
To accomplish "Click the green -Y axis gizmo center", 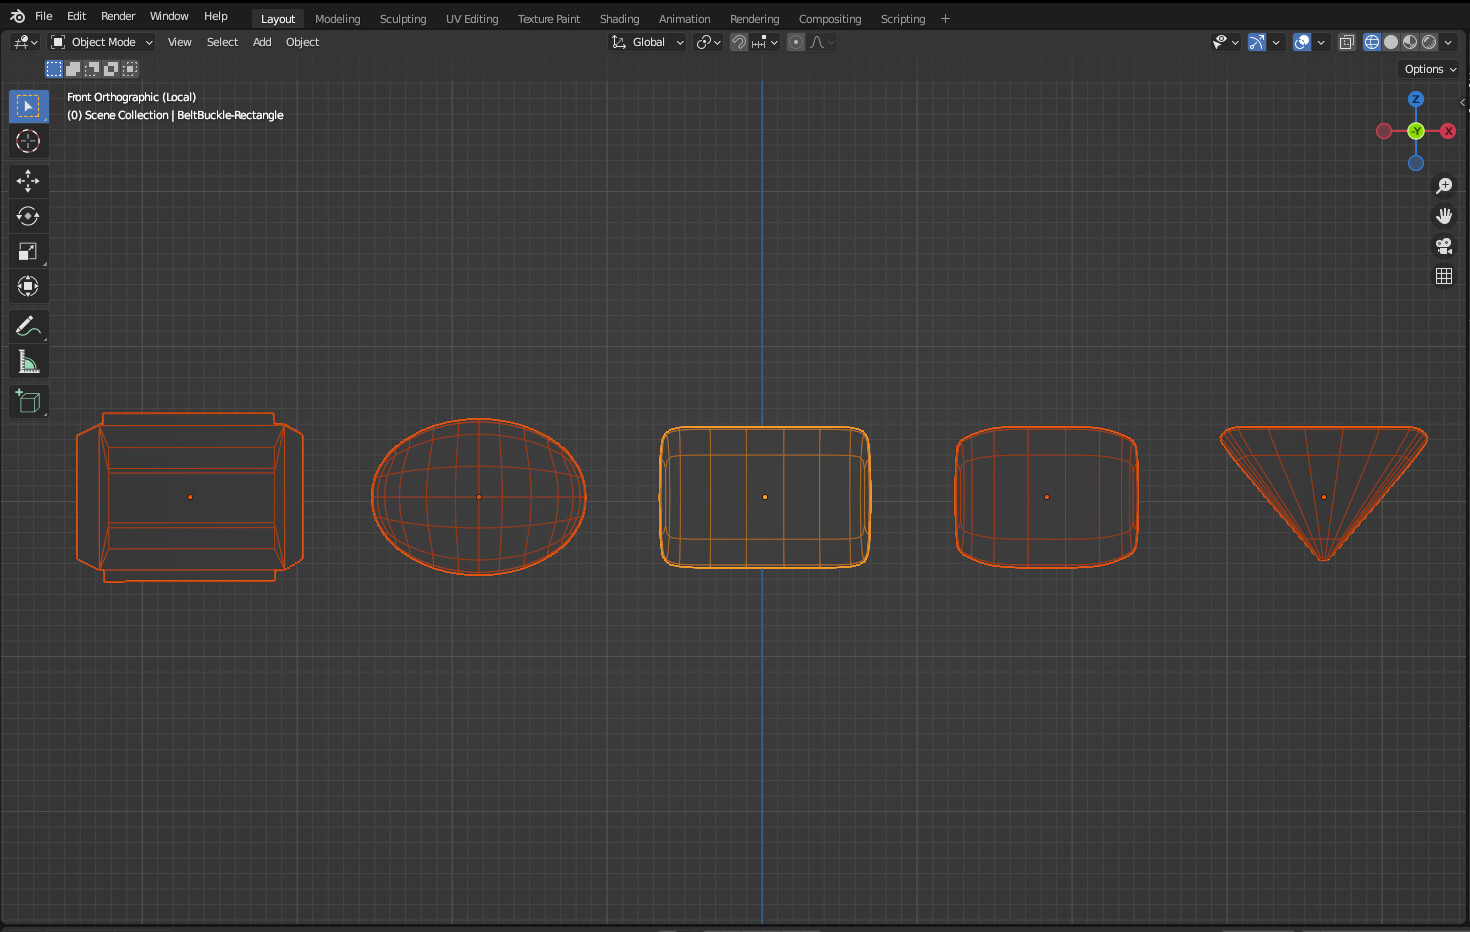I will pyautogui.click(x=1416, y=131).
